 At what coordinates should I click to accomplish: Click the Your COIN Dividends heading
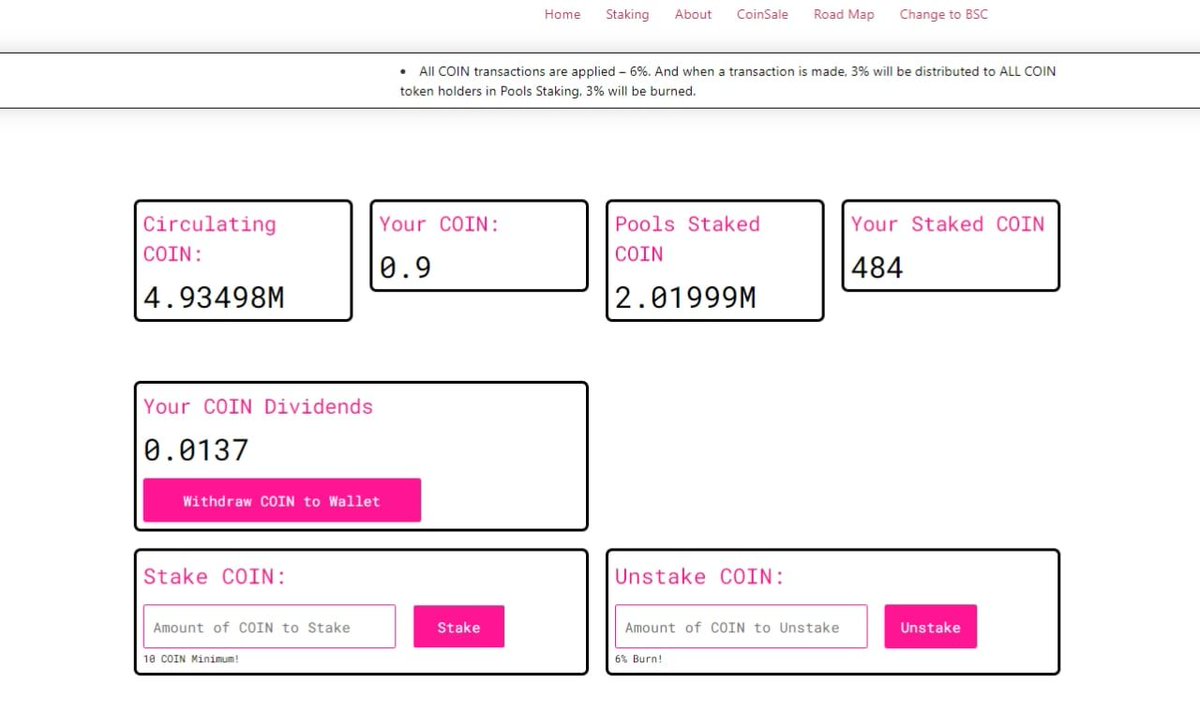click(258, 407)
